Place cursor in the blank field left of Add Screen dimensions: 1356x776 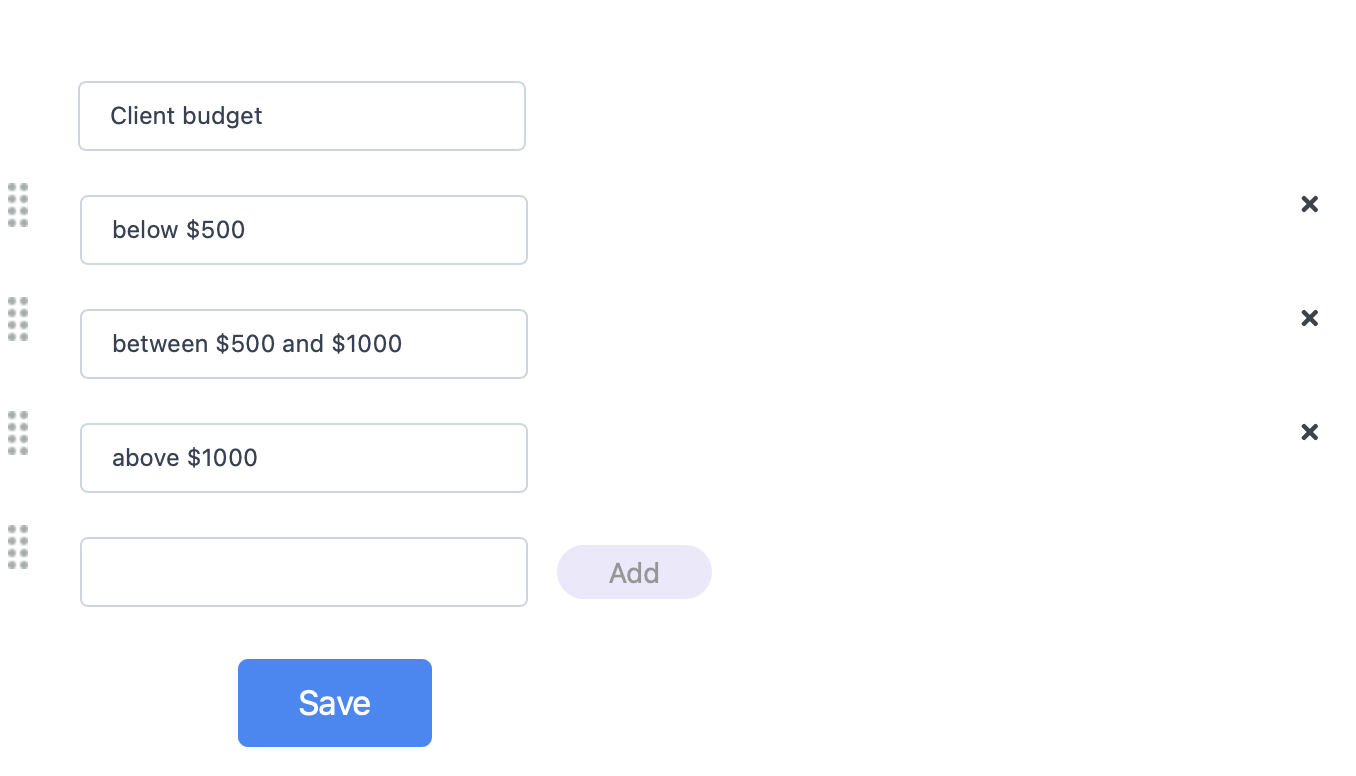pos(304,572)
